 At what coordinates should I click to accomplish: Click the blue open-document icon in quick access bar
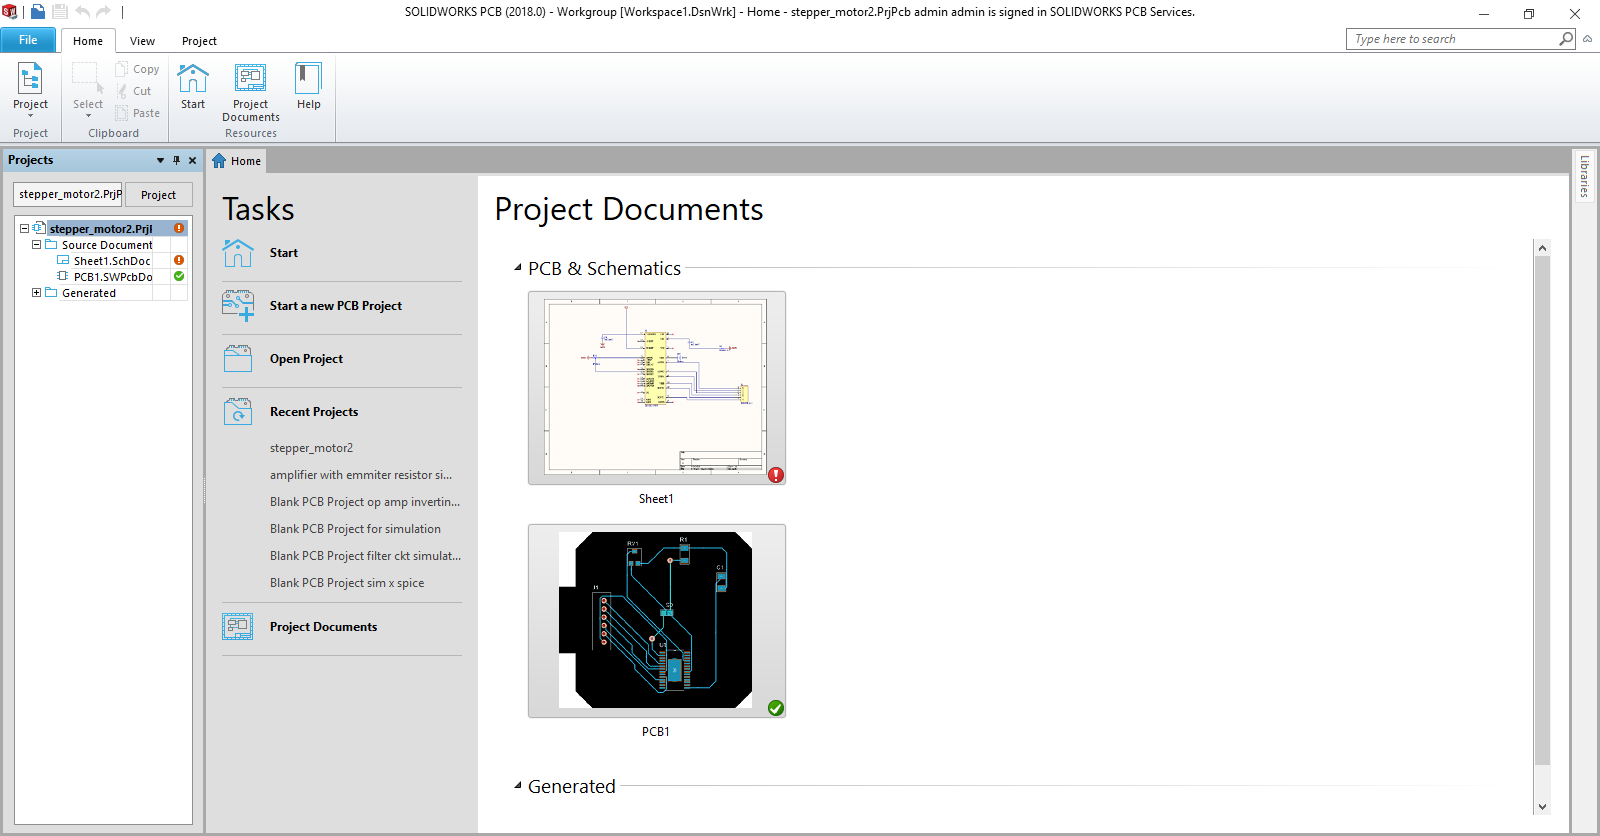pos(38,12)
